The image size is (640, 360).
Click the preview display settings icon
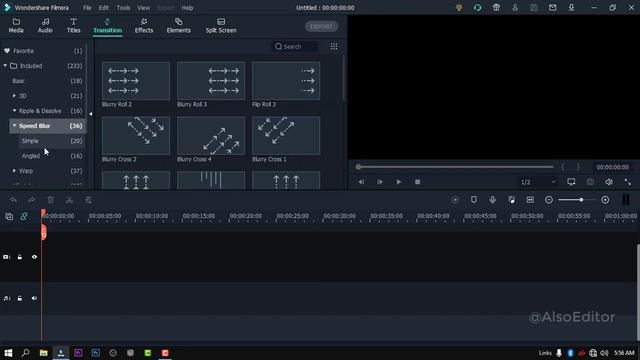[571, 182]
